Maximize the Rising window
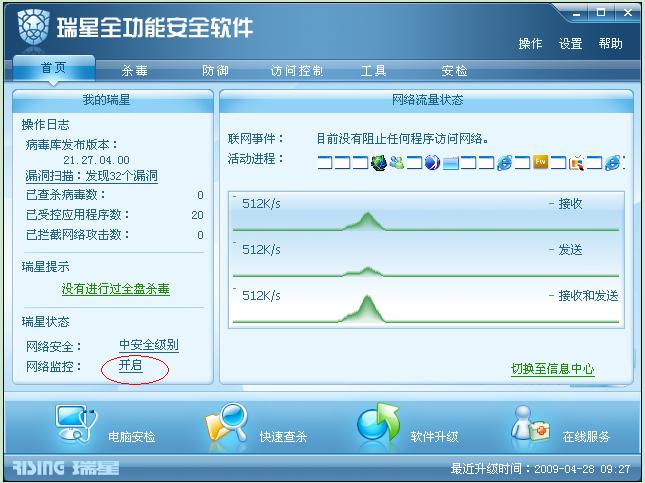The height and width of the screenshot is (483, 645). pyautogui.click(x=601, y=13)
